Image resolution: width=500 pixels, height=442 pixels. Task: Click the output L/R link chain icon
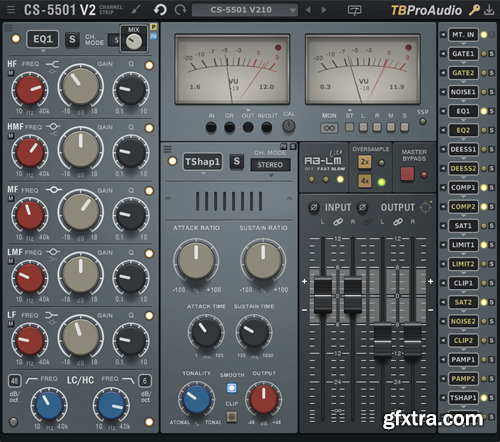(398, 222)
